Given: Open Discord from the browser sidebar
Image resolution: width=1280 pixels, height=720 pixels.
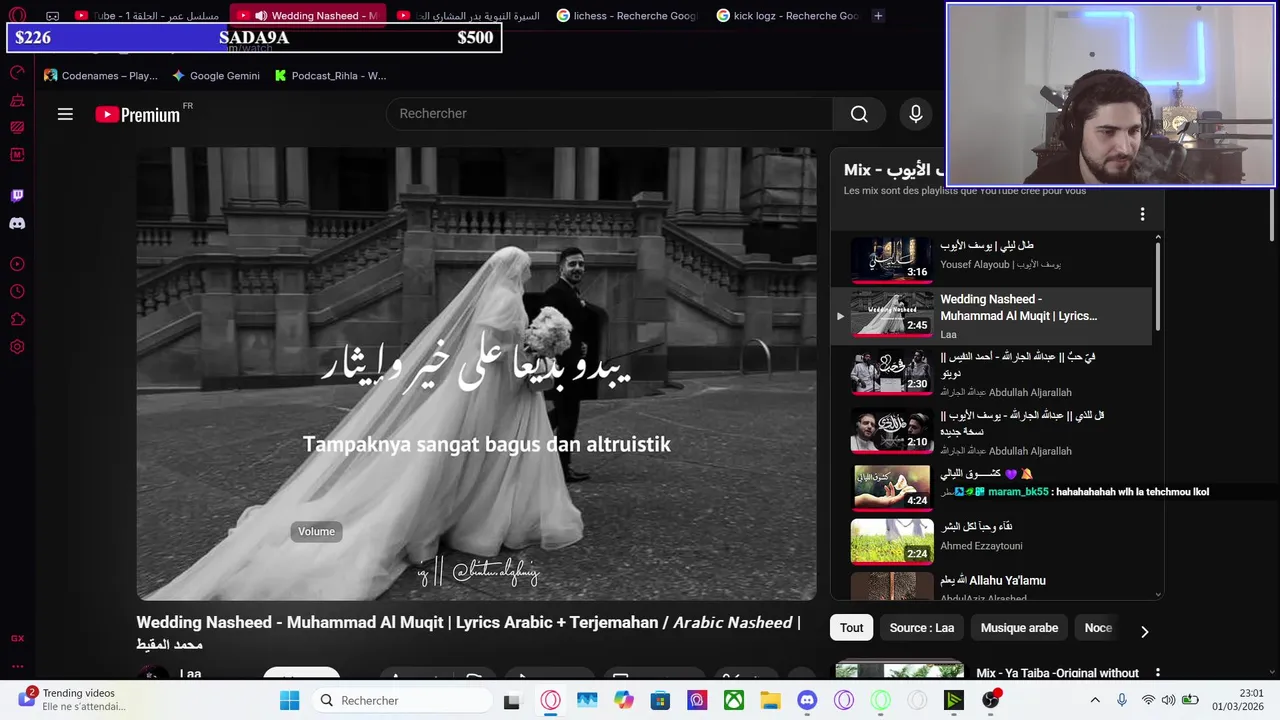Looking at the screenshot, I should click(x=17, y=223).
